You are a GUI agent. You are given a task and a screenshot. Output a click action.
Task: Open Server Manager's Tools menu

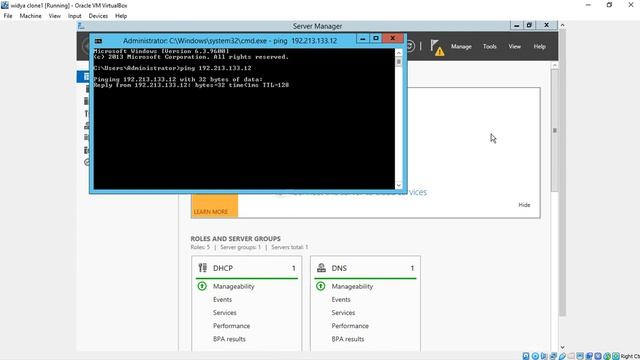click(x=490, y=47)
